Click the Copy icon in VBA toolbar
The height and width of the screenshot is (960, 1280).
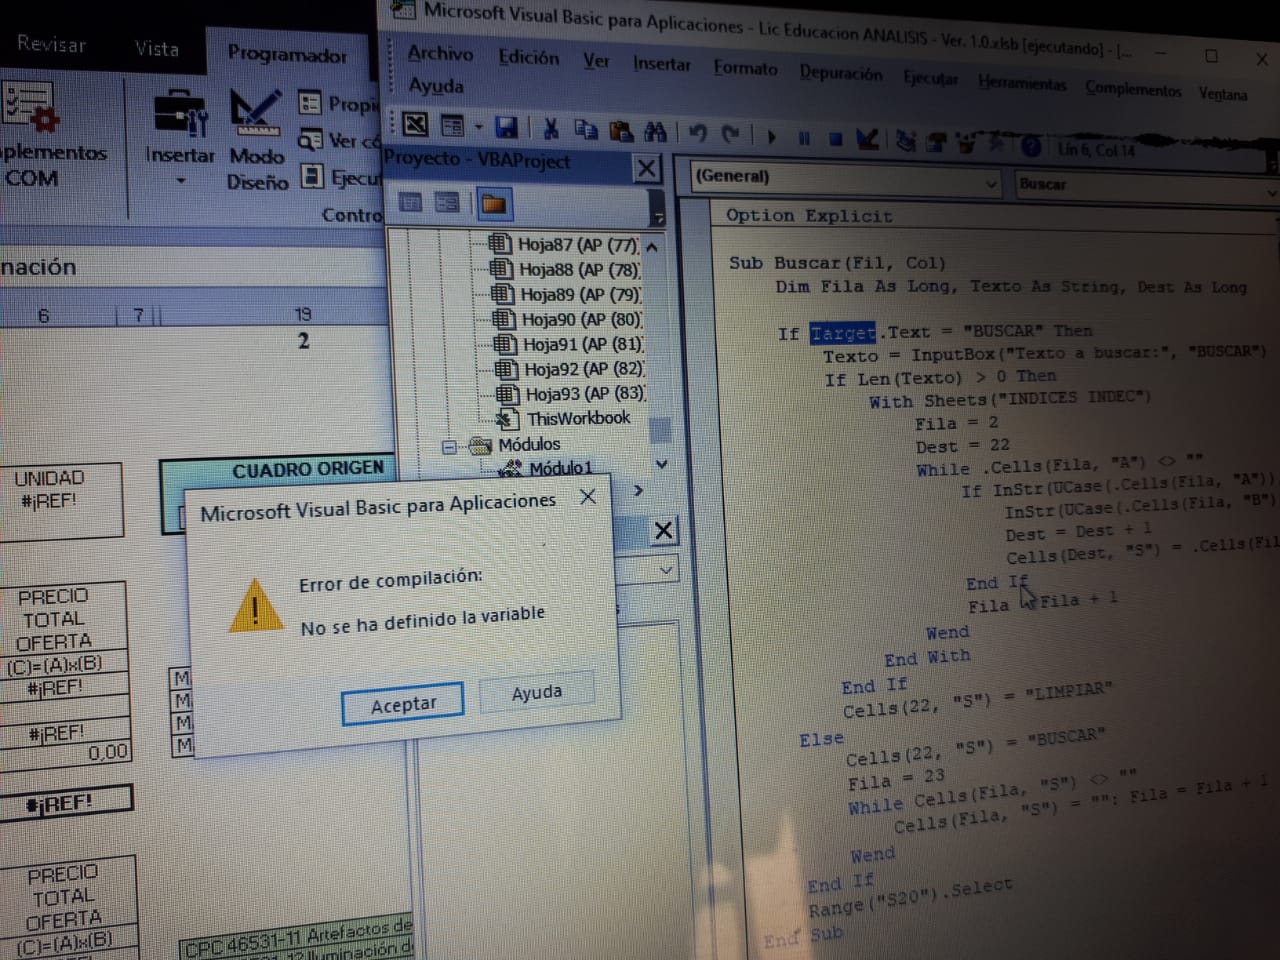[586, 129]
